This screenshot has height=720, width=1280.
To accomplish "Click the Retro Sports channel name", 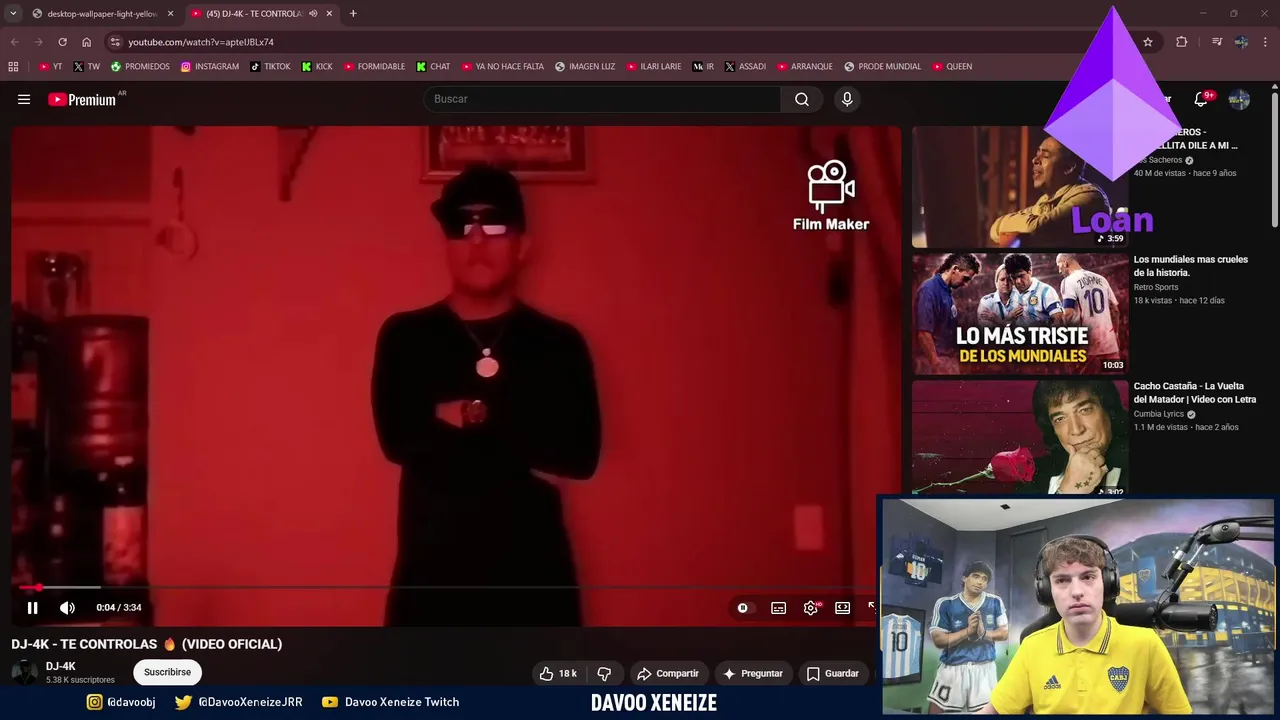I will (1156, 287).
